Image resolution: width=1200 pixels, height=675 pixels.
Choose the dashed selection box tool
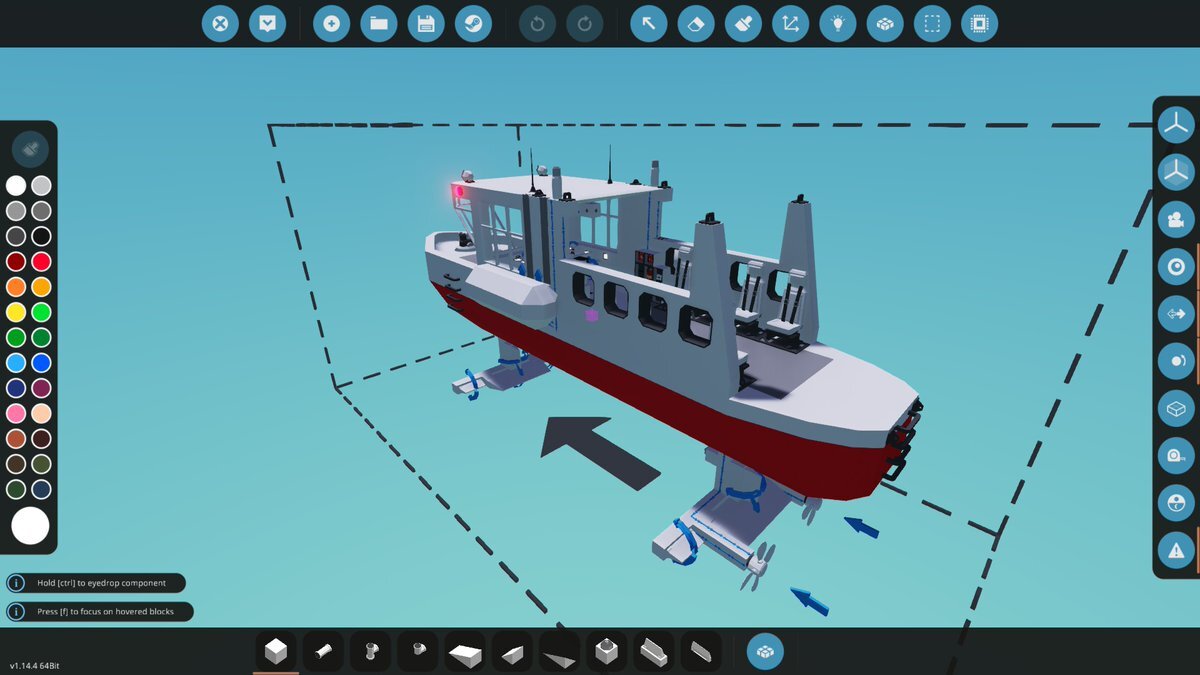(932, 23)
